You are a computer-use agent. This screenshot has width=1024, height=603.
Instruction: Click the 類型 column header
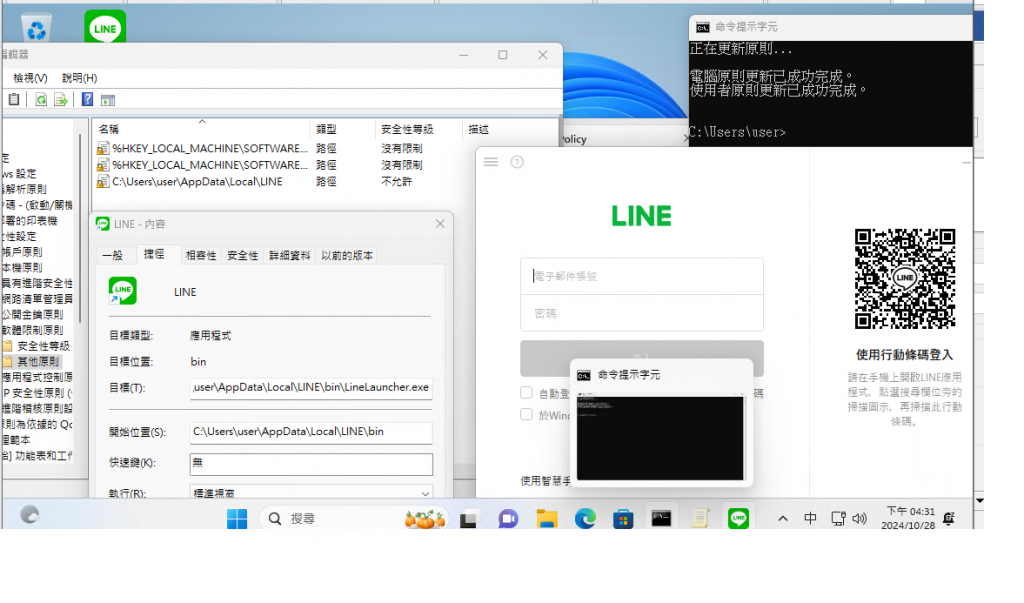[343, 129]
